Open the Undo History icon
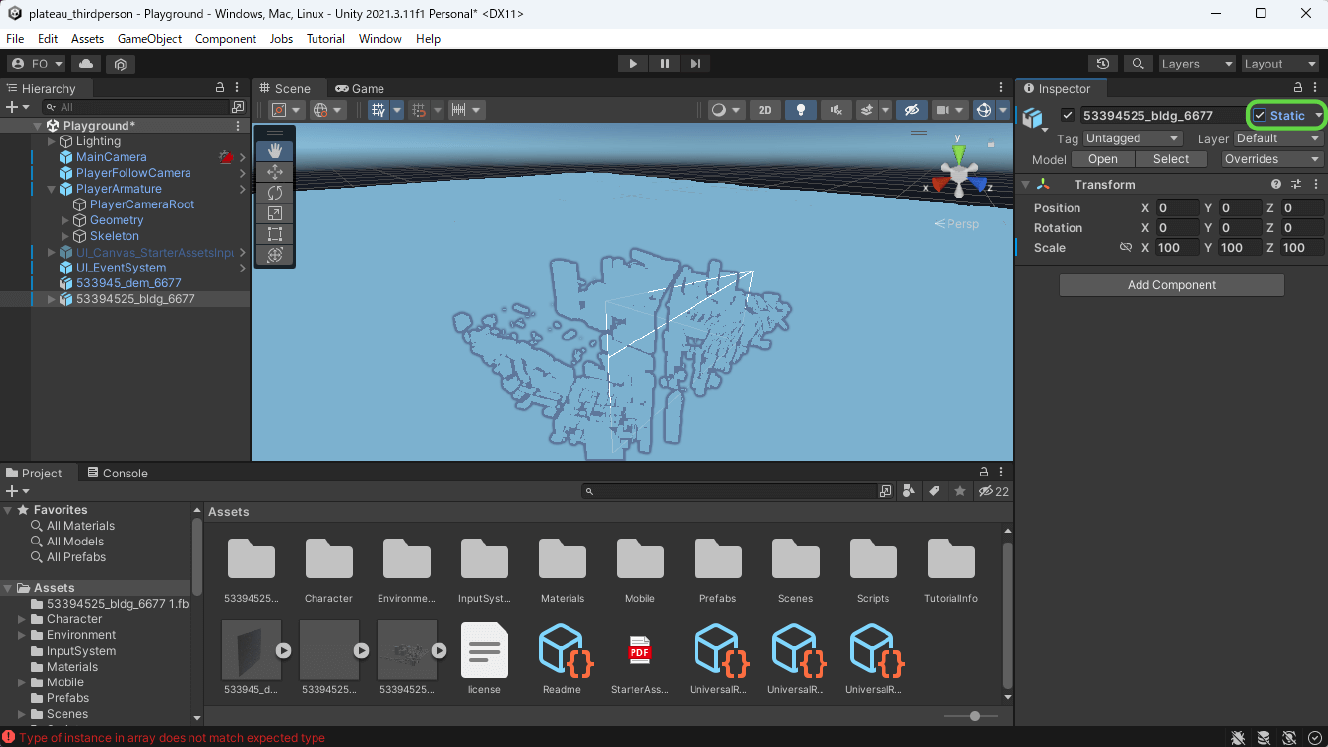The width and height of the screenshot is (1328, 747). click(x=1103, y=64)
